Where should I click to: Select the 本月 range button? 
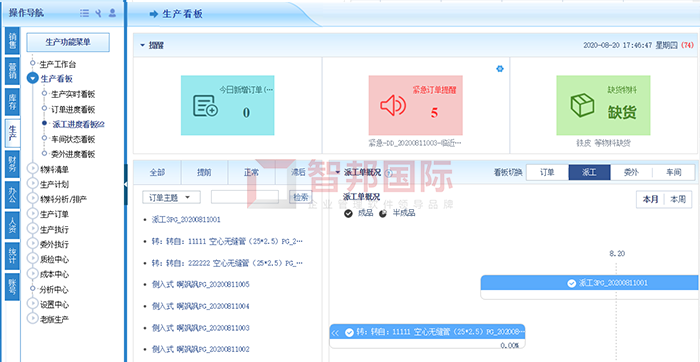click(x=650, y=200)
